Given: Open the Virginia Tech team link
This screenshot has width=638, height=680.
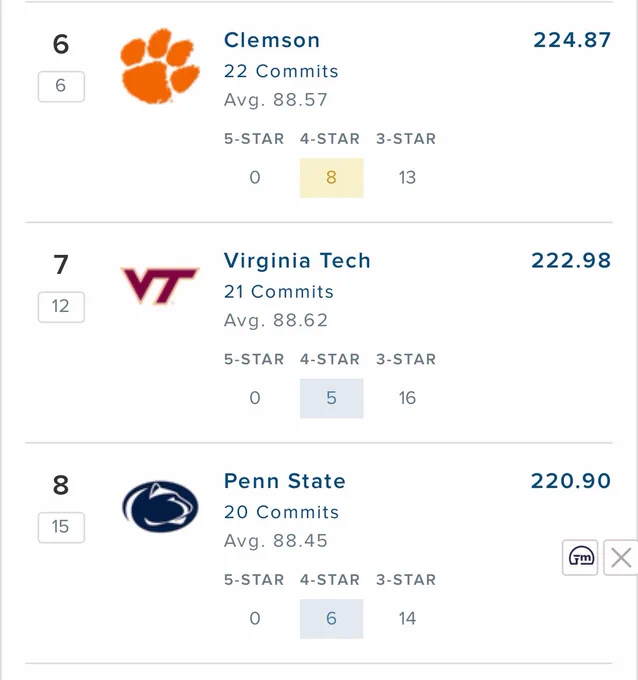Looking at the screenshot, I should pyautogui.click(x=297, y=261).
